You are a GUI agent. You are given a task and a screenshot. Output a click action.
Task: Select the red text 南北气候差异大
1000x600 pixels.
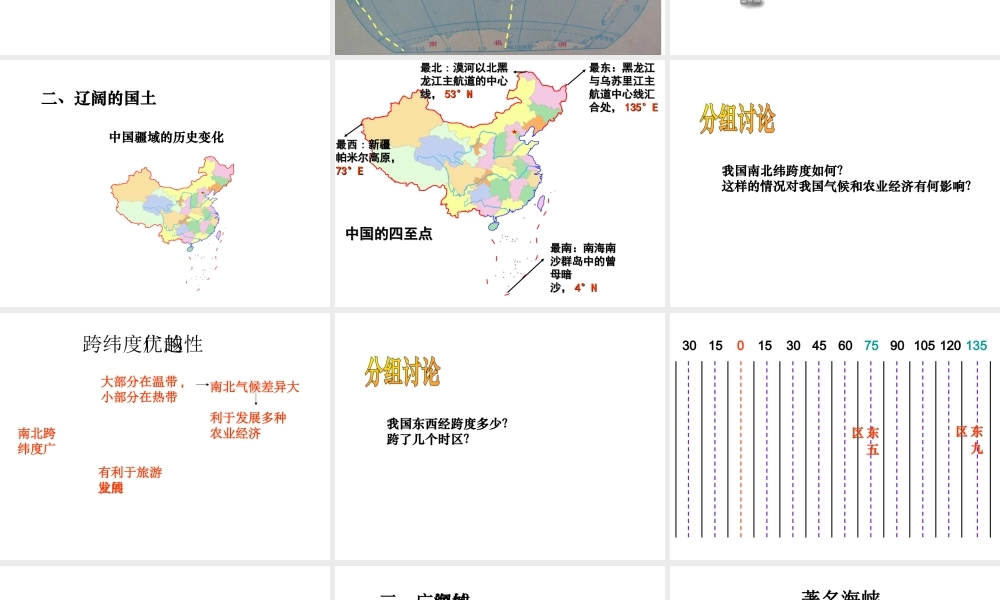pyautogui.click(x=254, y=387)
